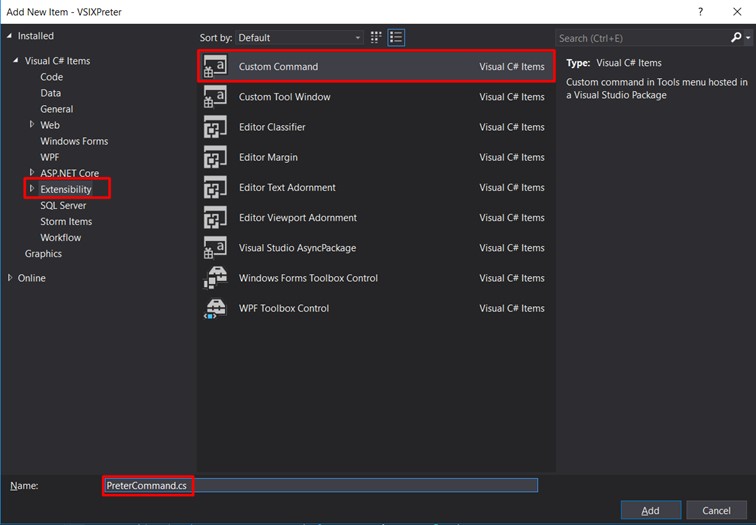Screen dimensions: 756x525
Task: Select the Editor Margin template name
Action: (x=268, y=157)
